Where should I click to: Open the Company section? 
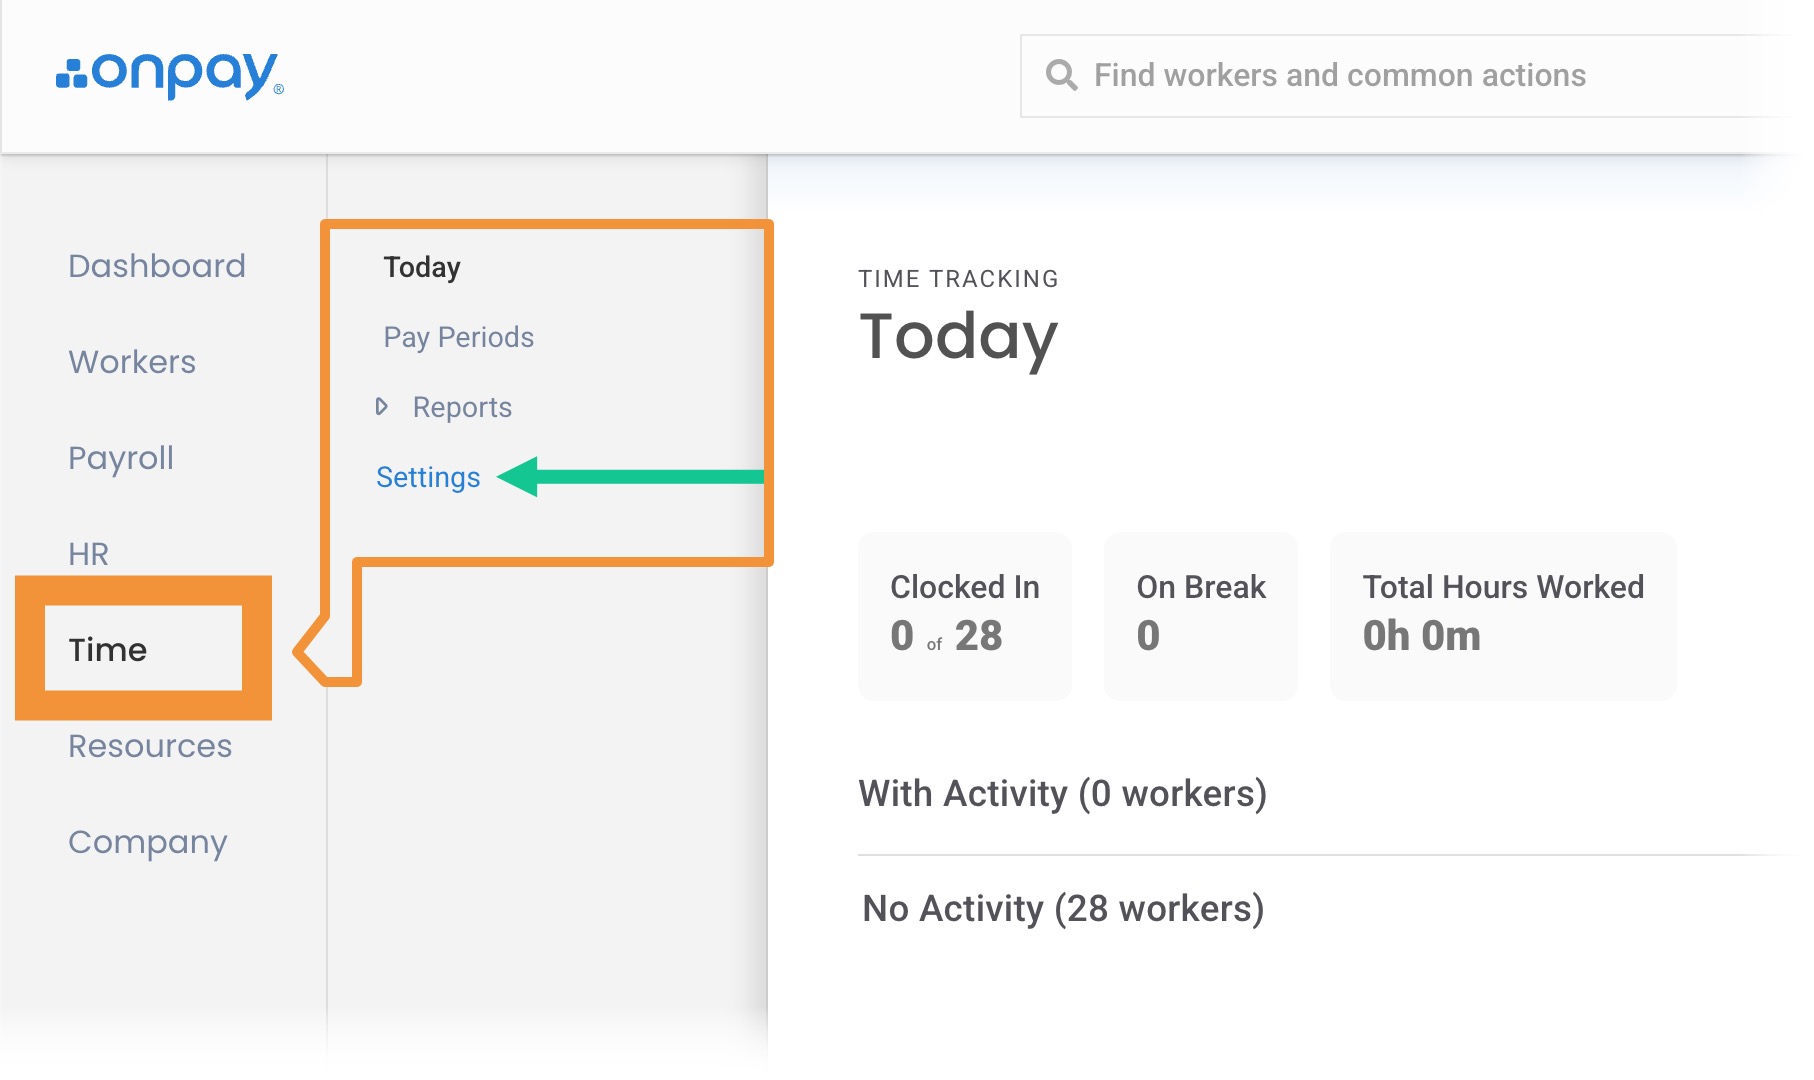148,842
